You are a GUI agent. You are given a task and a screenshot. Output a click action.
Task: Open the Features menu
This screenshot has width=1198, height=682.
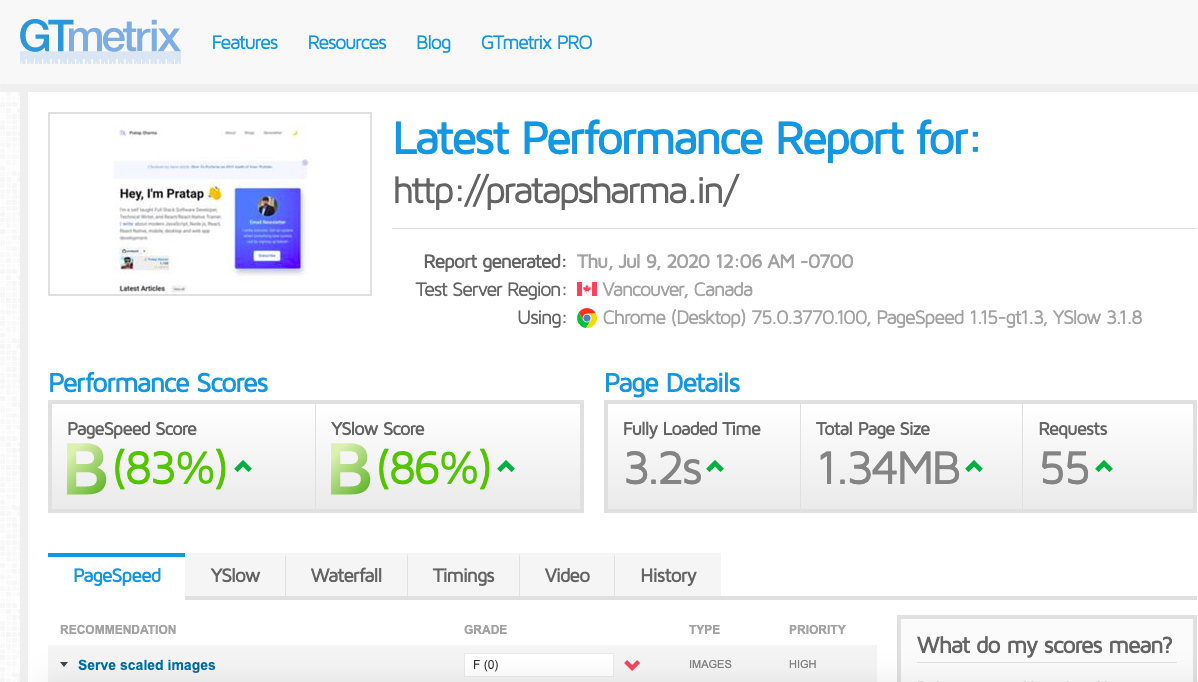[x=245, y=43]
